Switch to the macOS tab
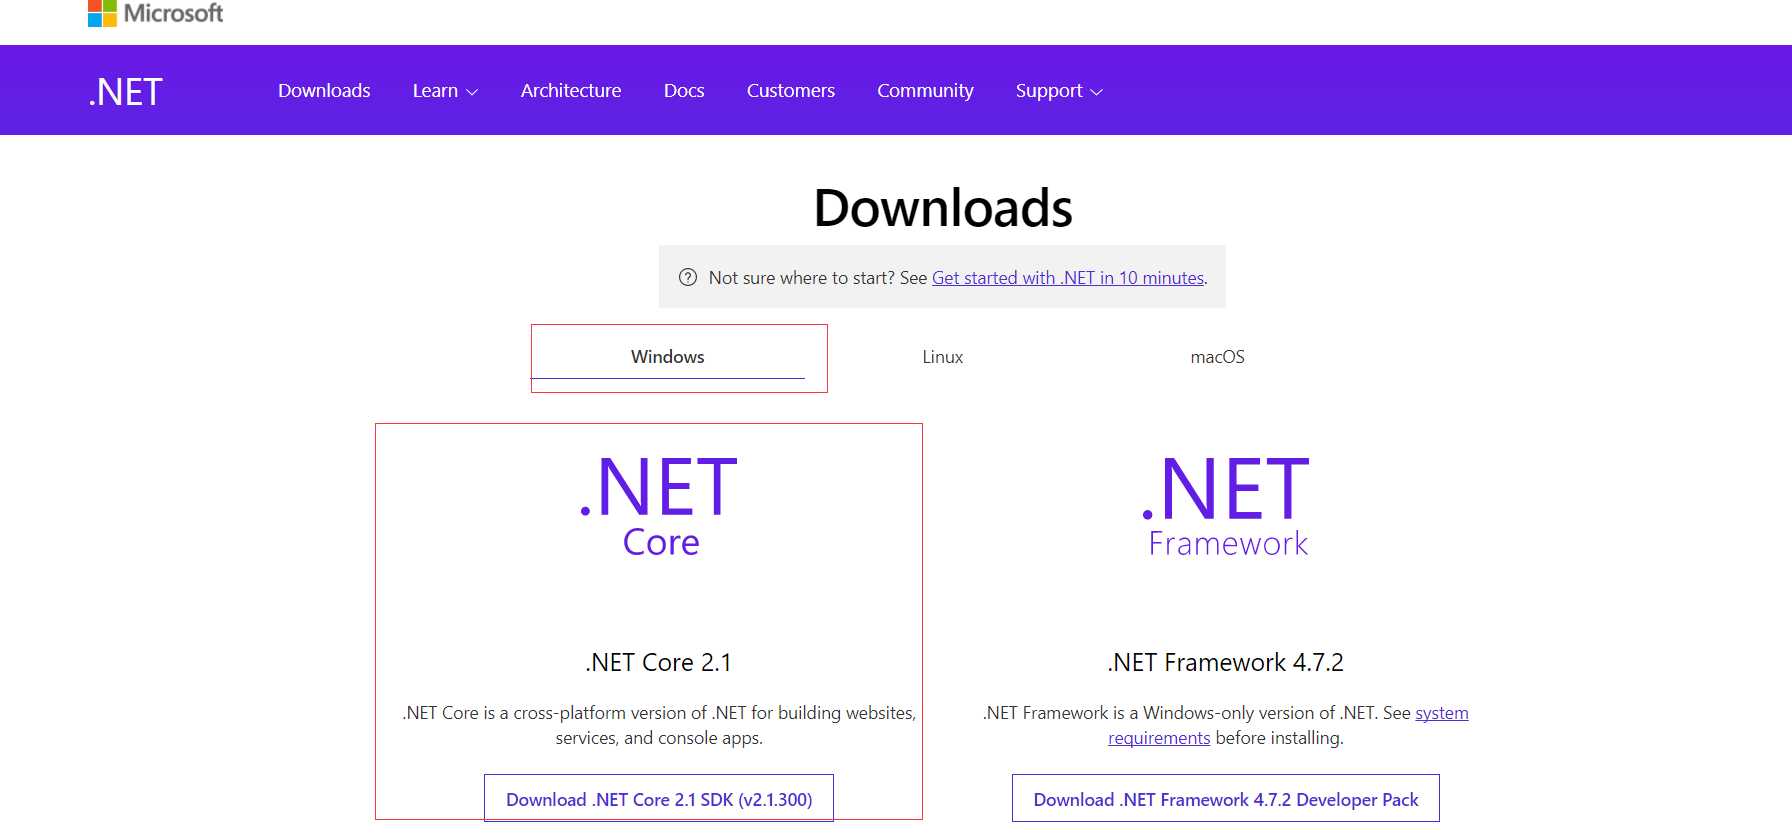This screenshot has width=1792, height=834. 1217,357
